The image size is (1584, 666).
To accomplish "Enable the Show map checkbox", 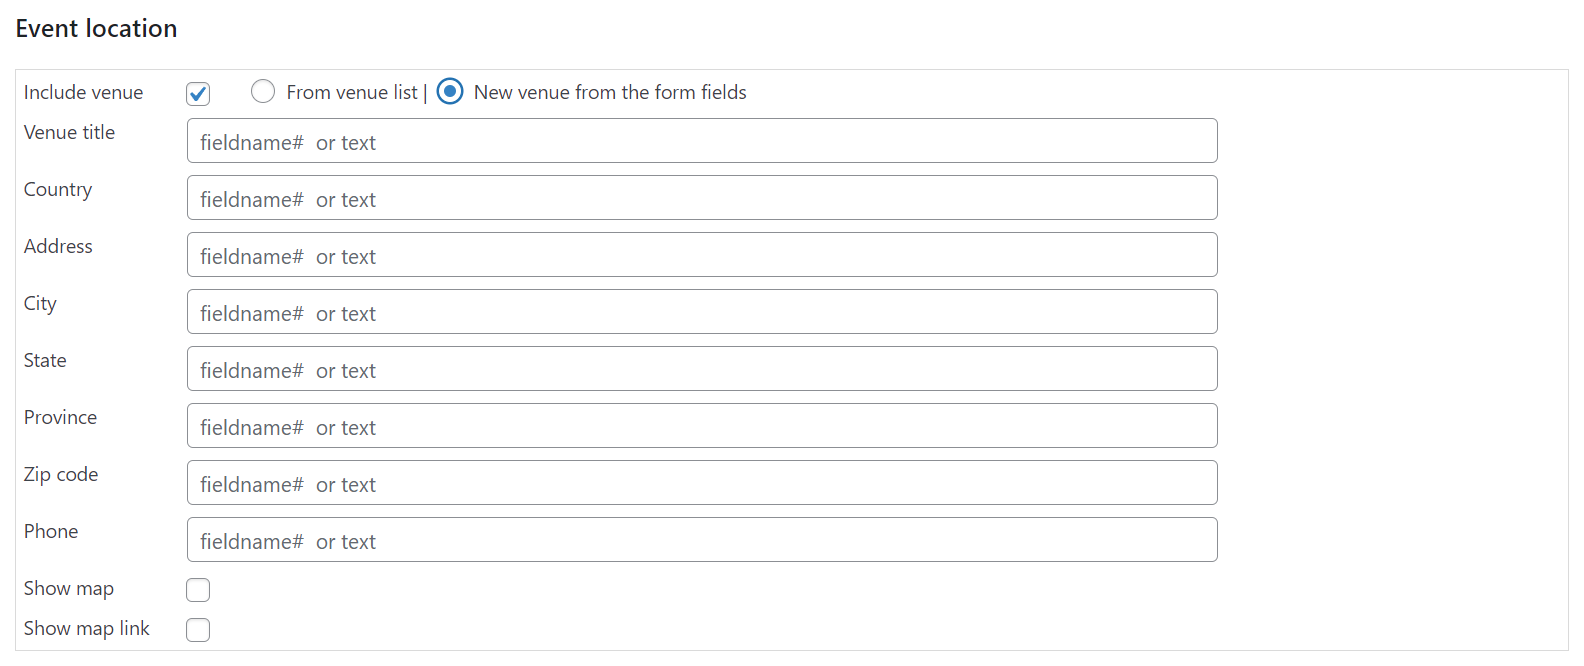I will (198, 590).
